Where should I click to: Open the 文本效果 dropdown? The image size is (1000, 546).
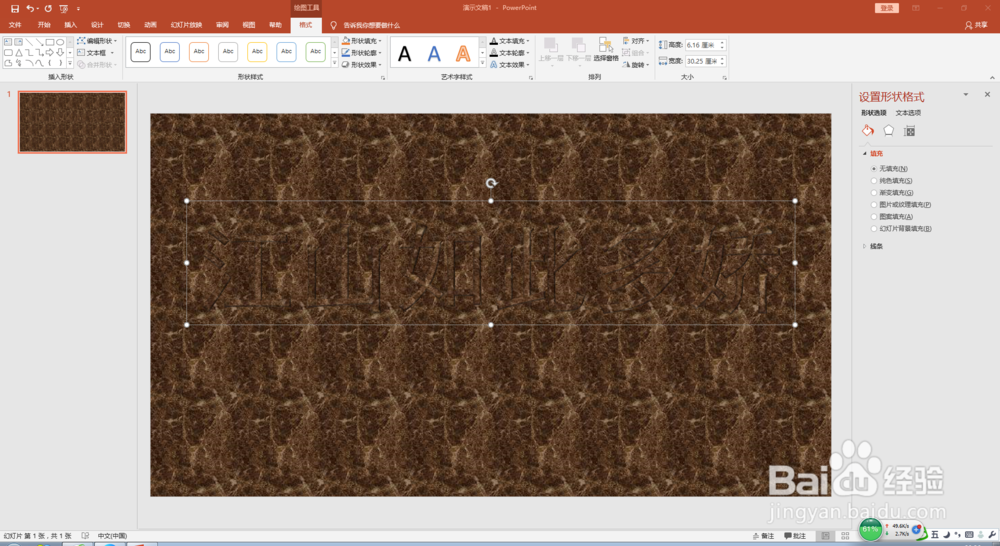coord(510,64)
